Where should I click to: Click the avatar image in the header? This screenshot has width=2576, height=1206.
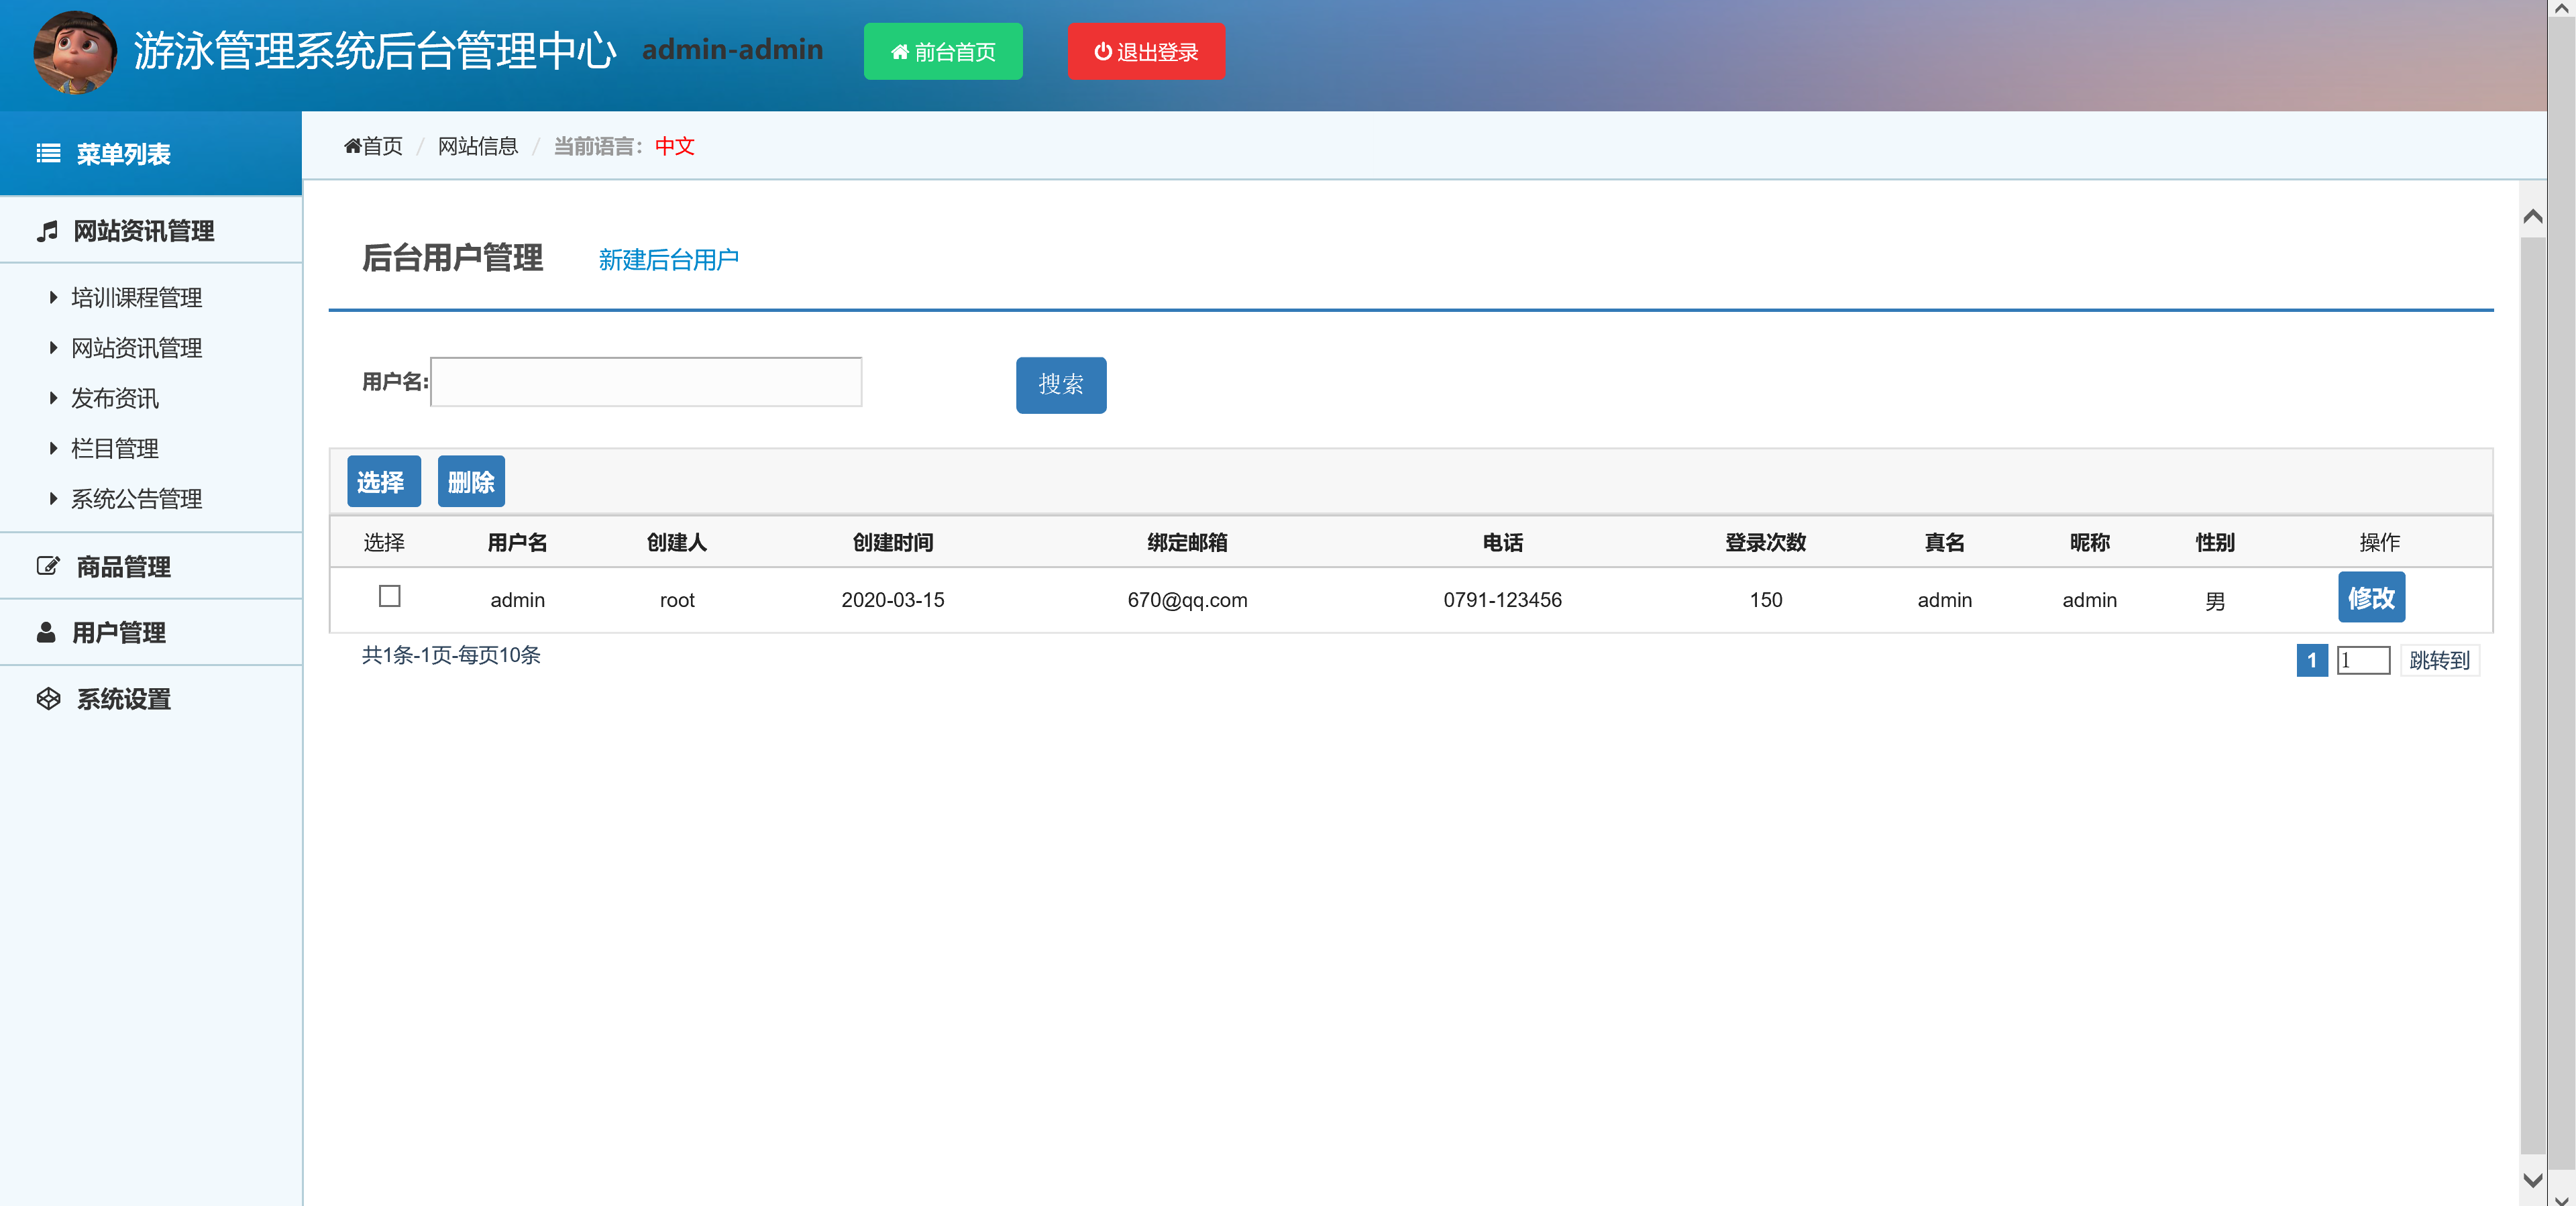pyautogui.click(x=75, y=52)
